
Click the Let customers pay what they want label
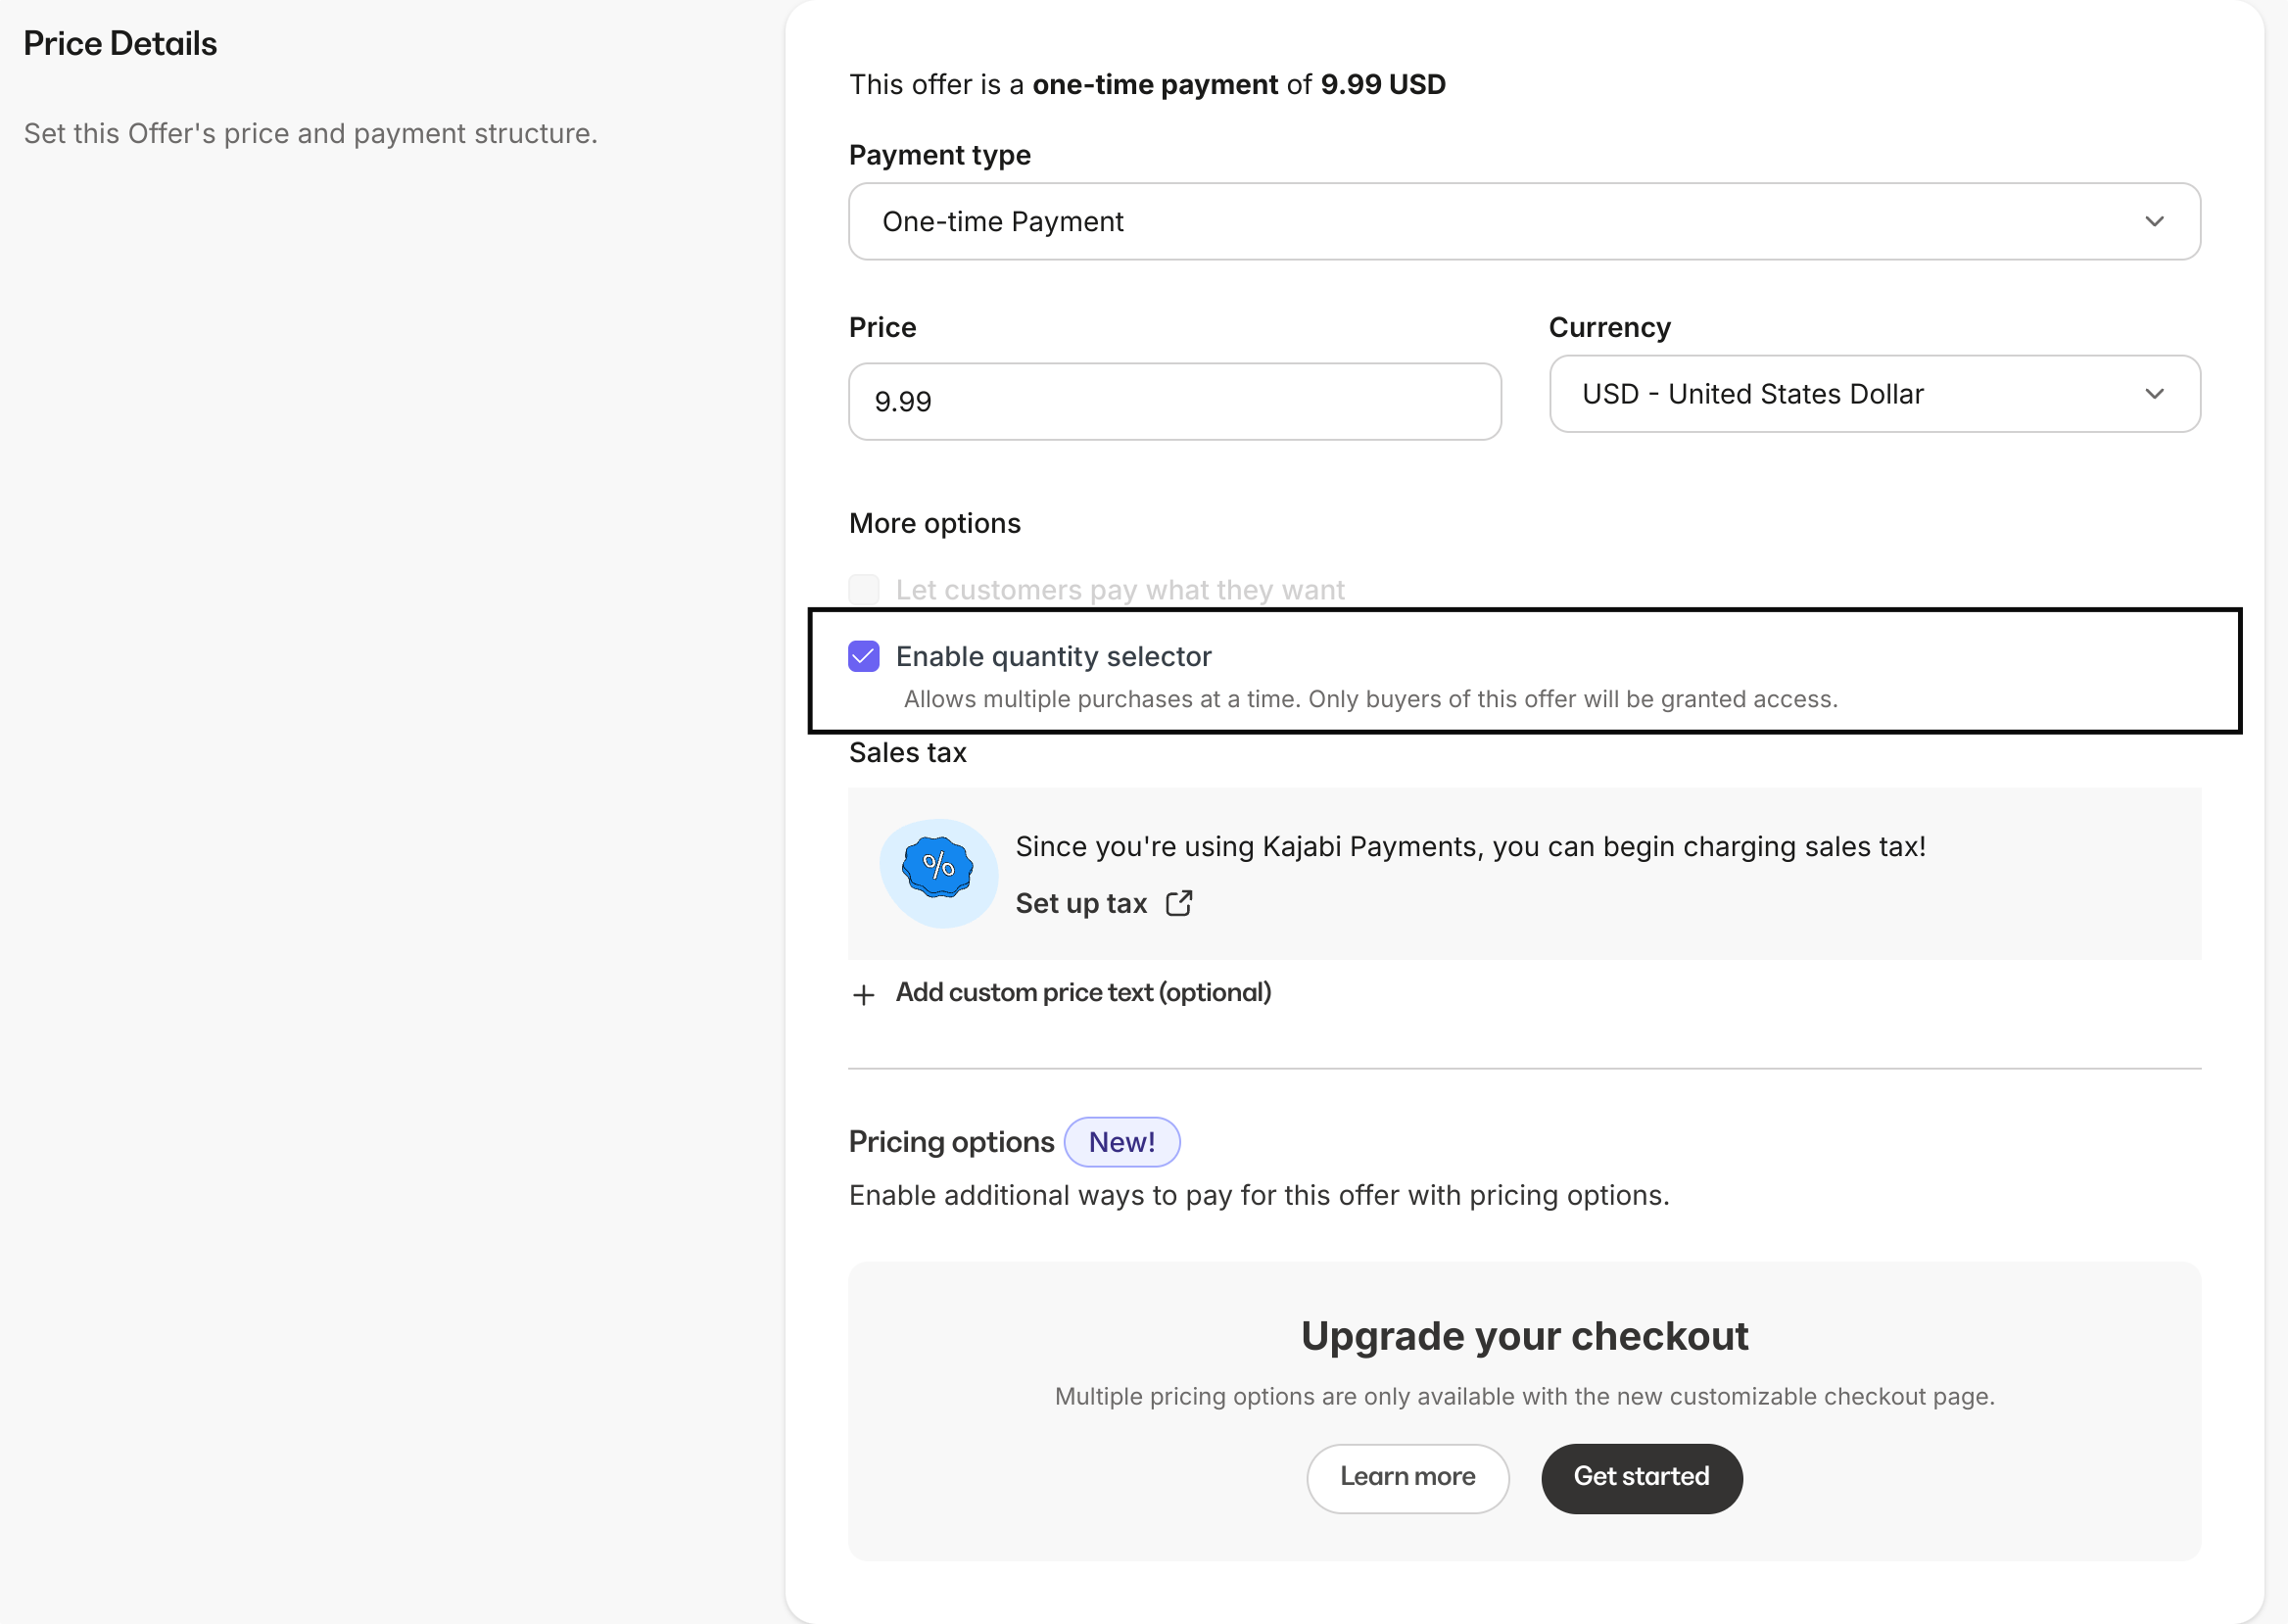tap(1119, 590)
